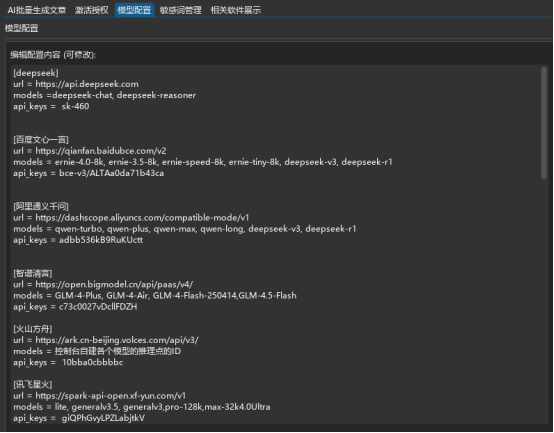554x433 pixels.
Task: Click the [阿里通义千问] section header
Action: tap(41, 207)
